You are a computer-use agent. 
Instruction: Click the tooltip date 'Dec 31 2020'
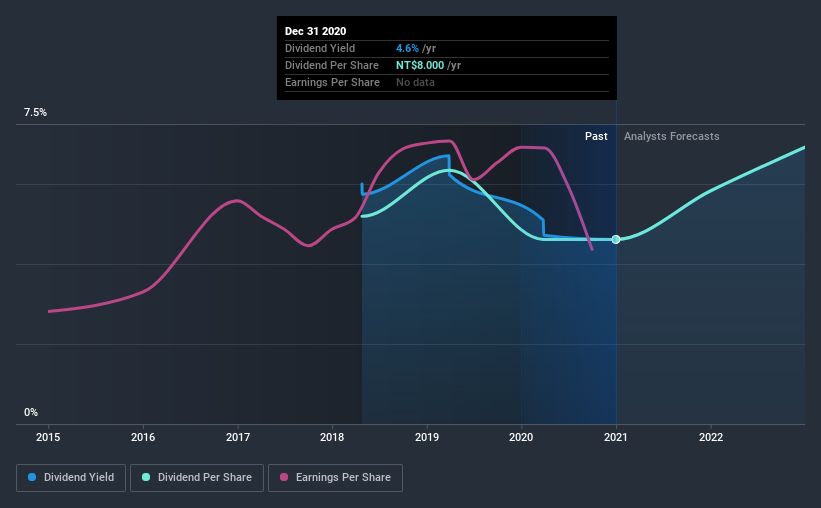[315, 31]
